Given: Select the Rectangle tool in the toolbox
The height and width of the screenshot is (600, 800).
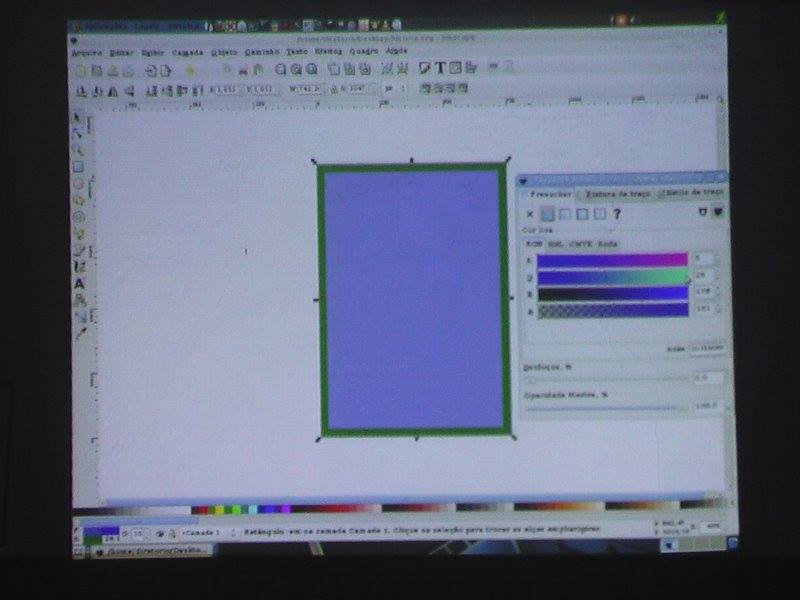Looking at the screenshot, I should [x=78, y=167].
